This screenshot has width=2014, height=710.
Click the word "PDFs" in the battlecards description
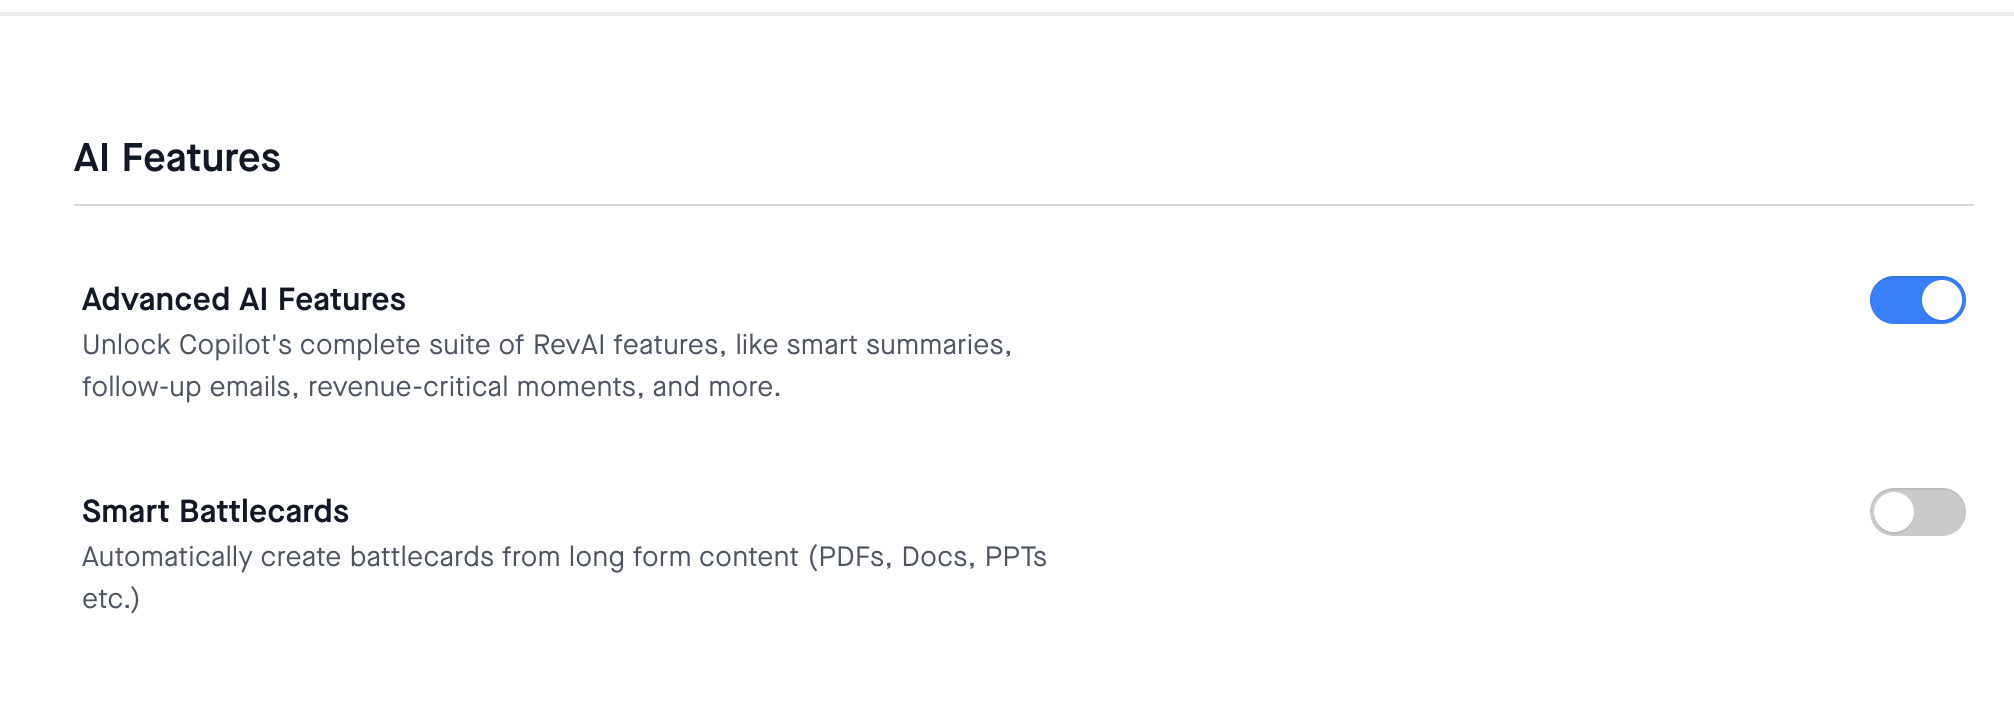coord(853,557)
